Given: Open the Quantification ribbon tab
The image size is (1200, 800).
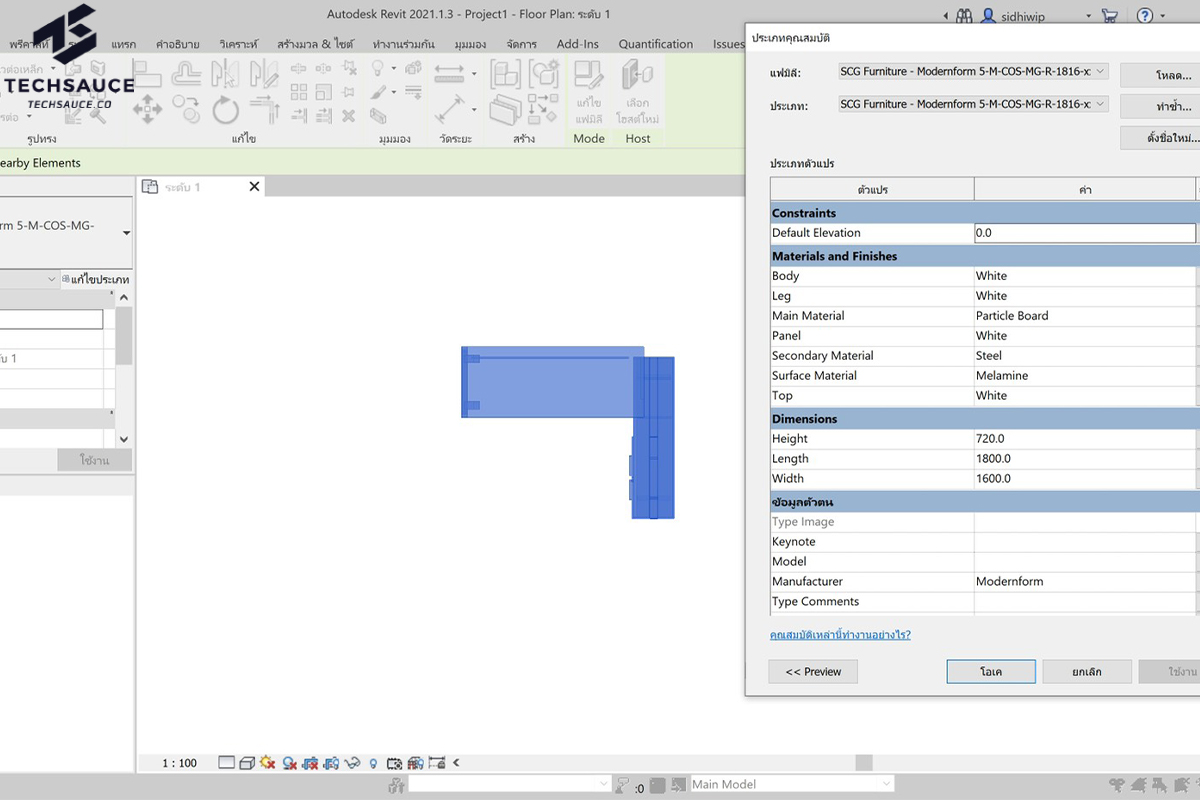Looking at the screenshot, I should [x=656, y=44].
